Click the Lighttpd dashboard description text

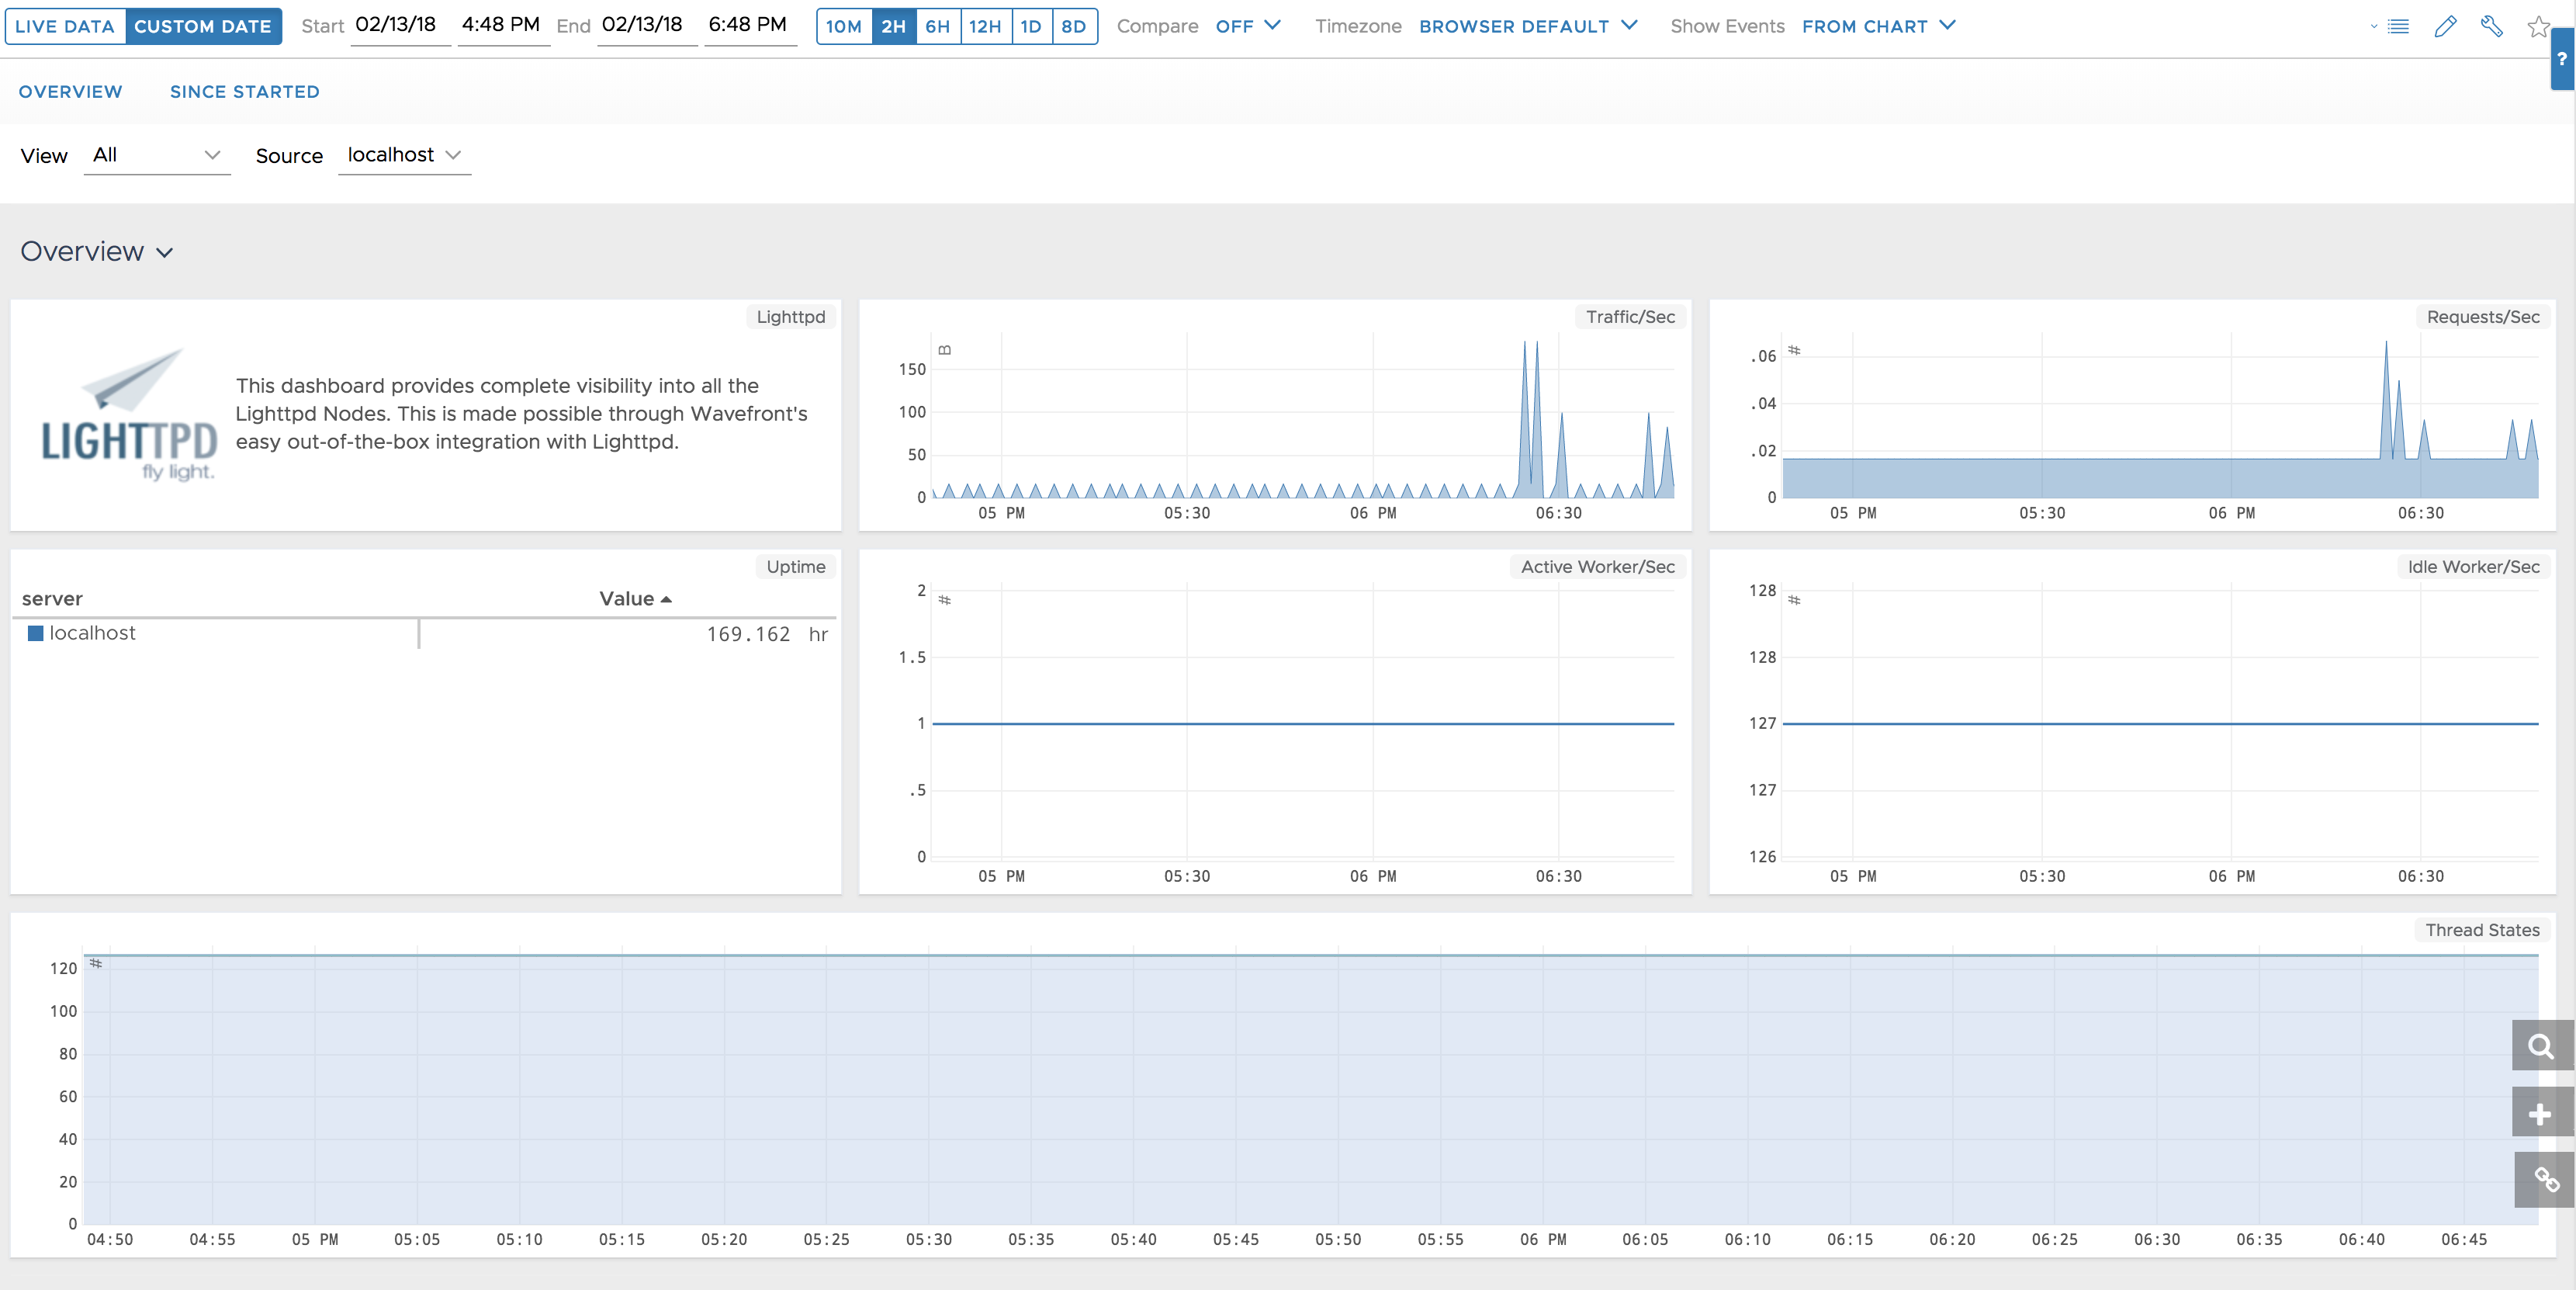point(521,414)
